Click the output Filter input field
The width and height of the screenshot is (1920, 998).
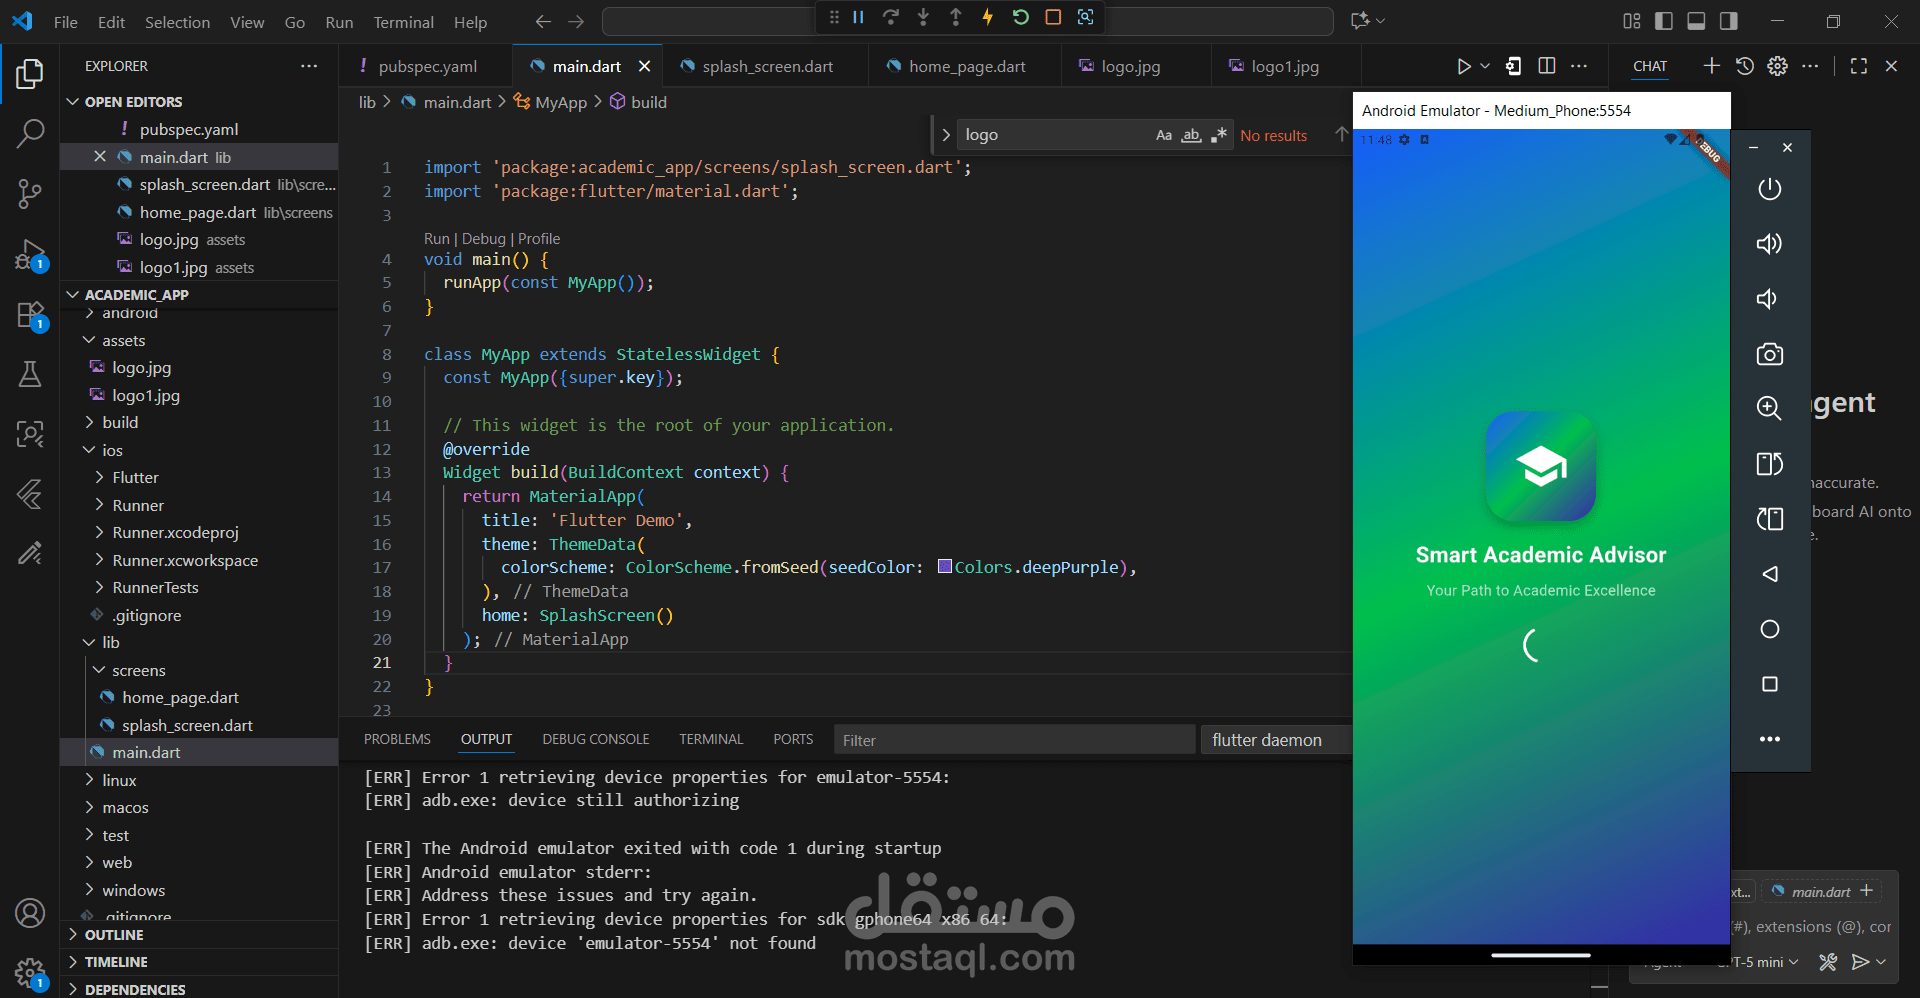1014,740
